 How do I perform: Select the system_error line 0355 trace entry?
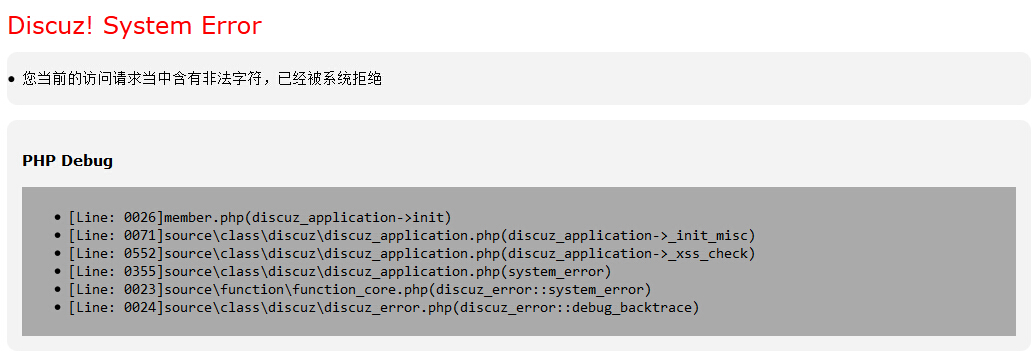[340, 271]
